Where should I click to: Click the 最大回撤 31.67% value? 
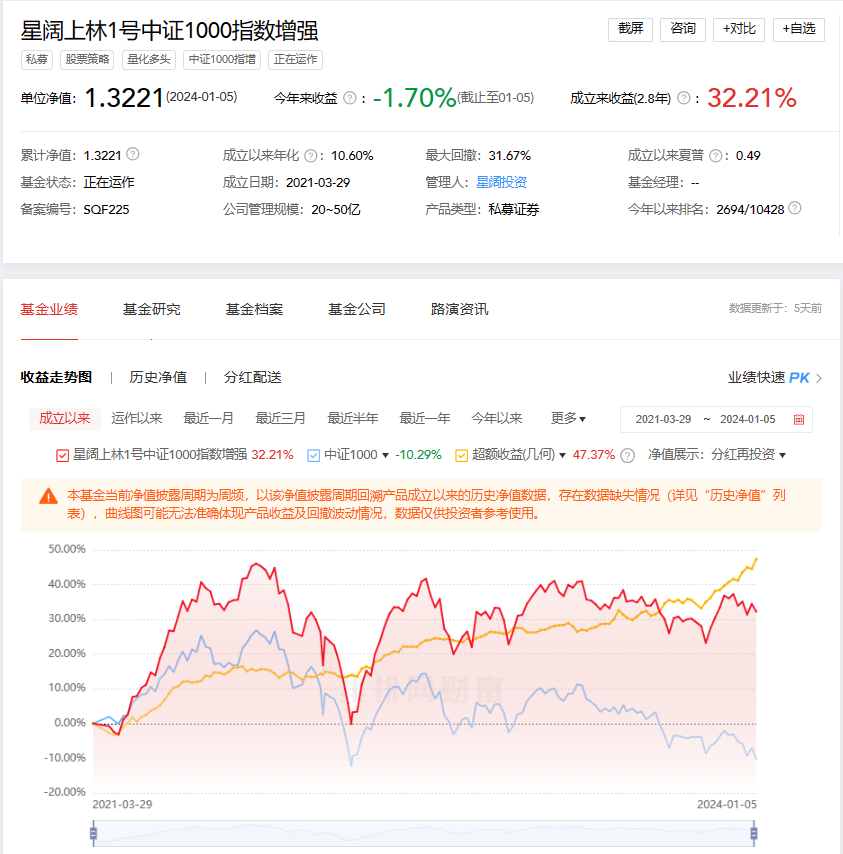(510, 156)
